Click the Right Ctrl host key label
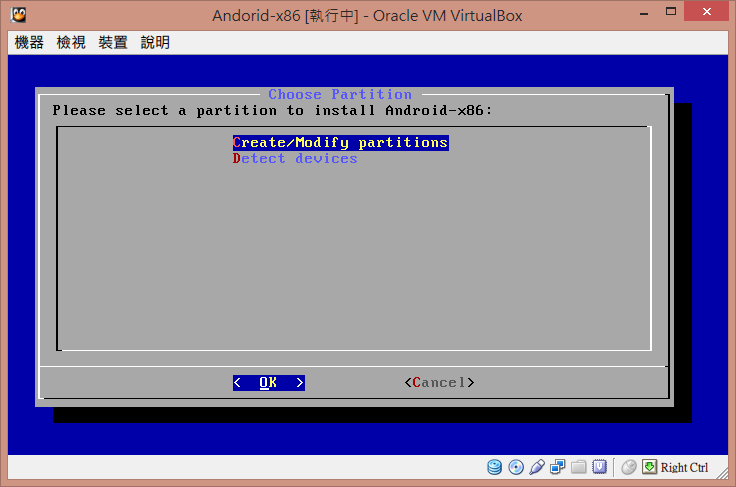Image resolution: width=736 pixels, height=487 pixels. click(684, 468)
